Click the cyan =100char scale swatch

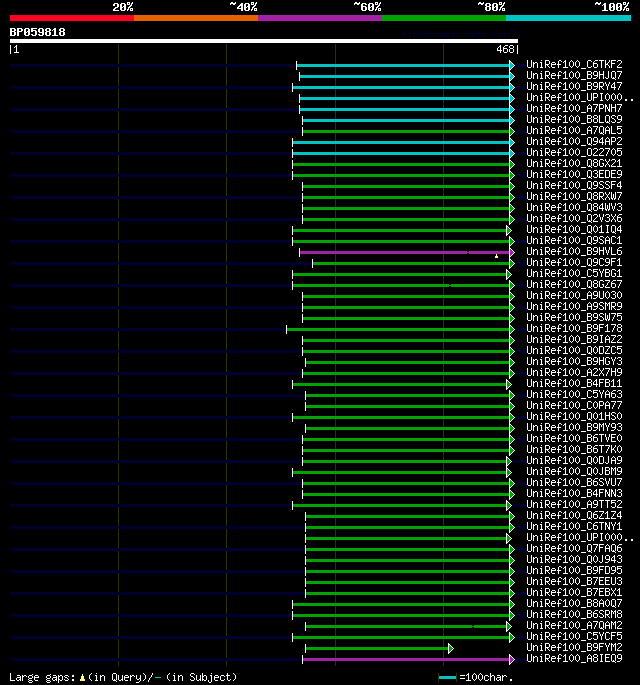[447, 678]
